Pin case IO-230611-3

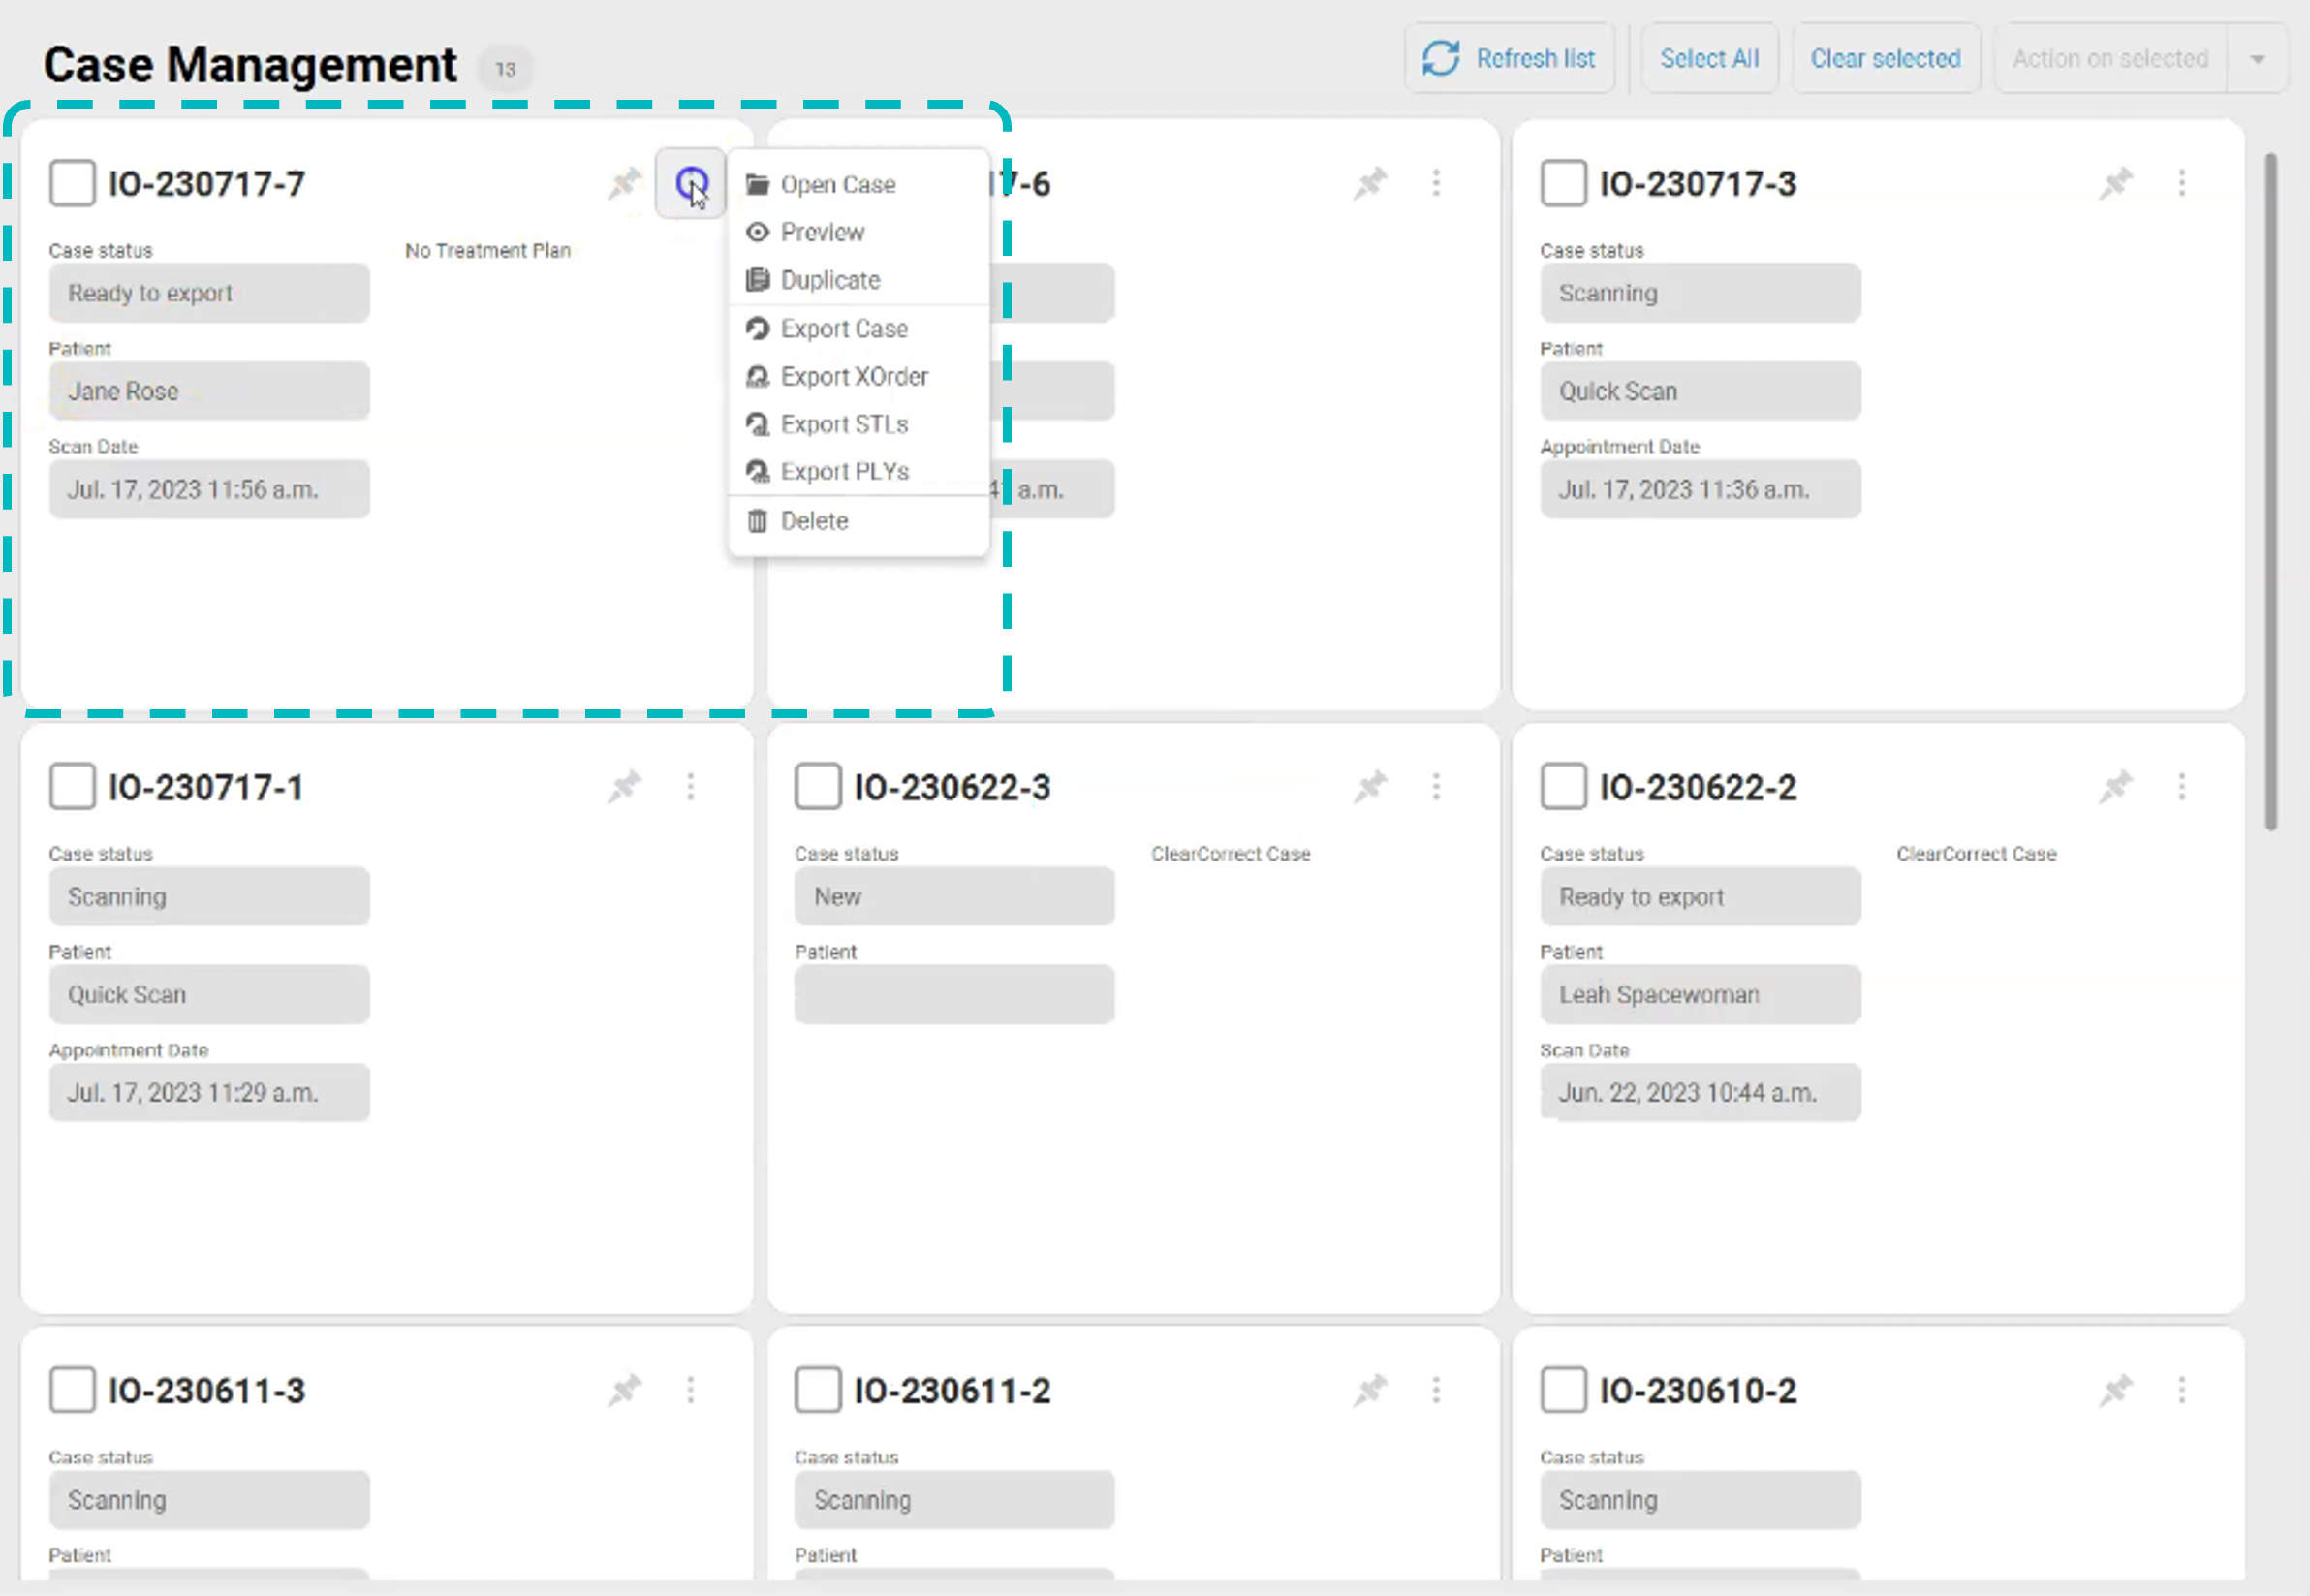click(625, 1390)
